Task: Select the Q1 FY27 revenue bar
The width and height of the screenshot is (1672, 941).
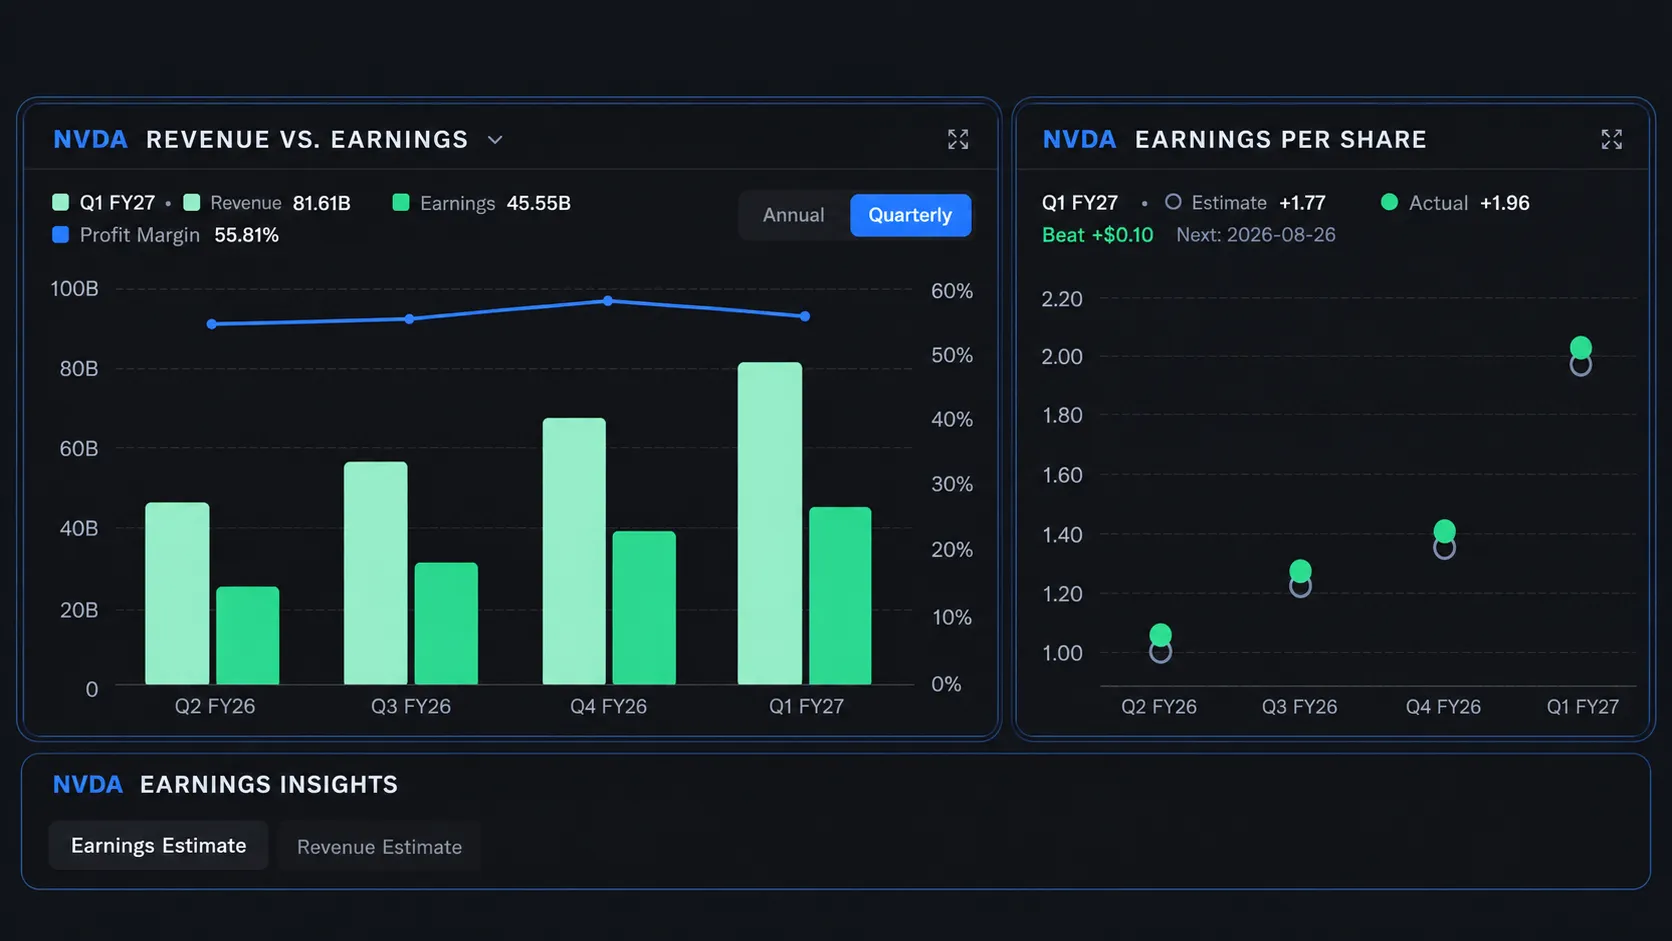Action: coord(770,523)
